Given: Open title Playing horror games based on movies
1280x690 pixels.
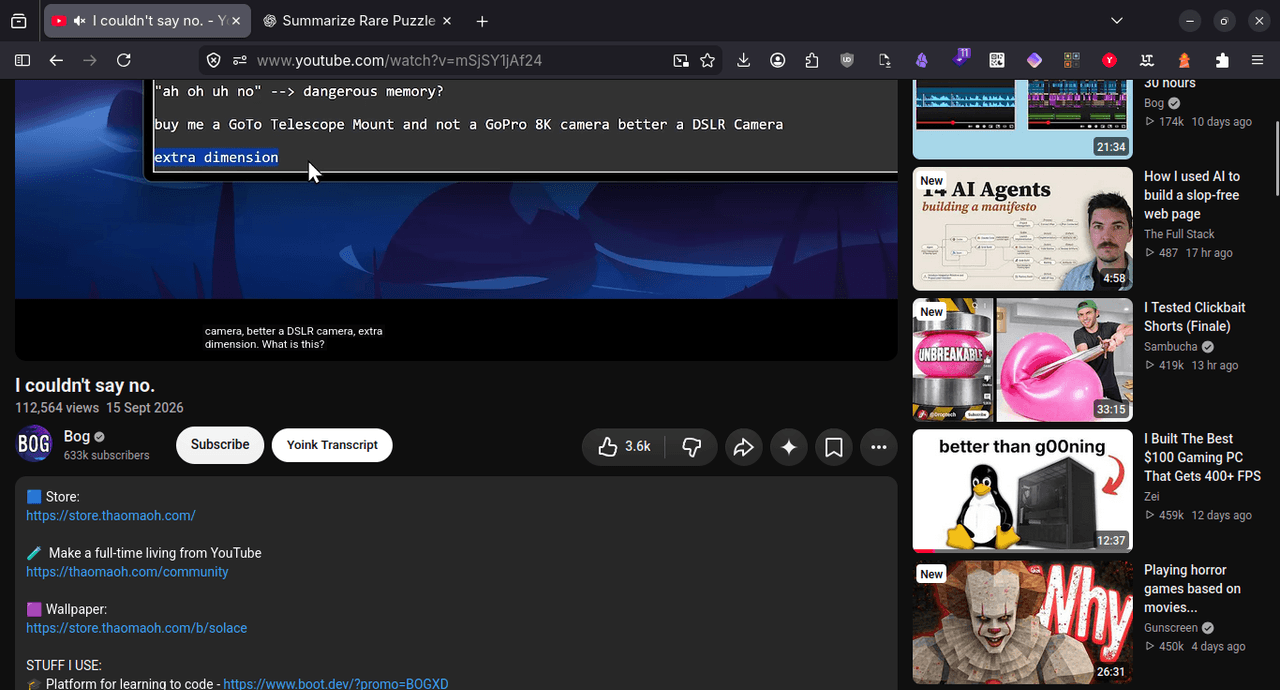Looking at the screenshot, I should coord(1192,588).
